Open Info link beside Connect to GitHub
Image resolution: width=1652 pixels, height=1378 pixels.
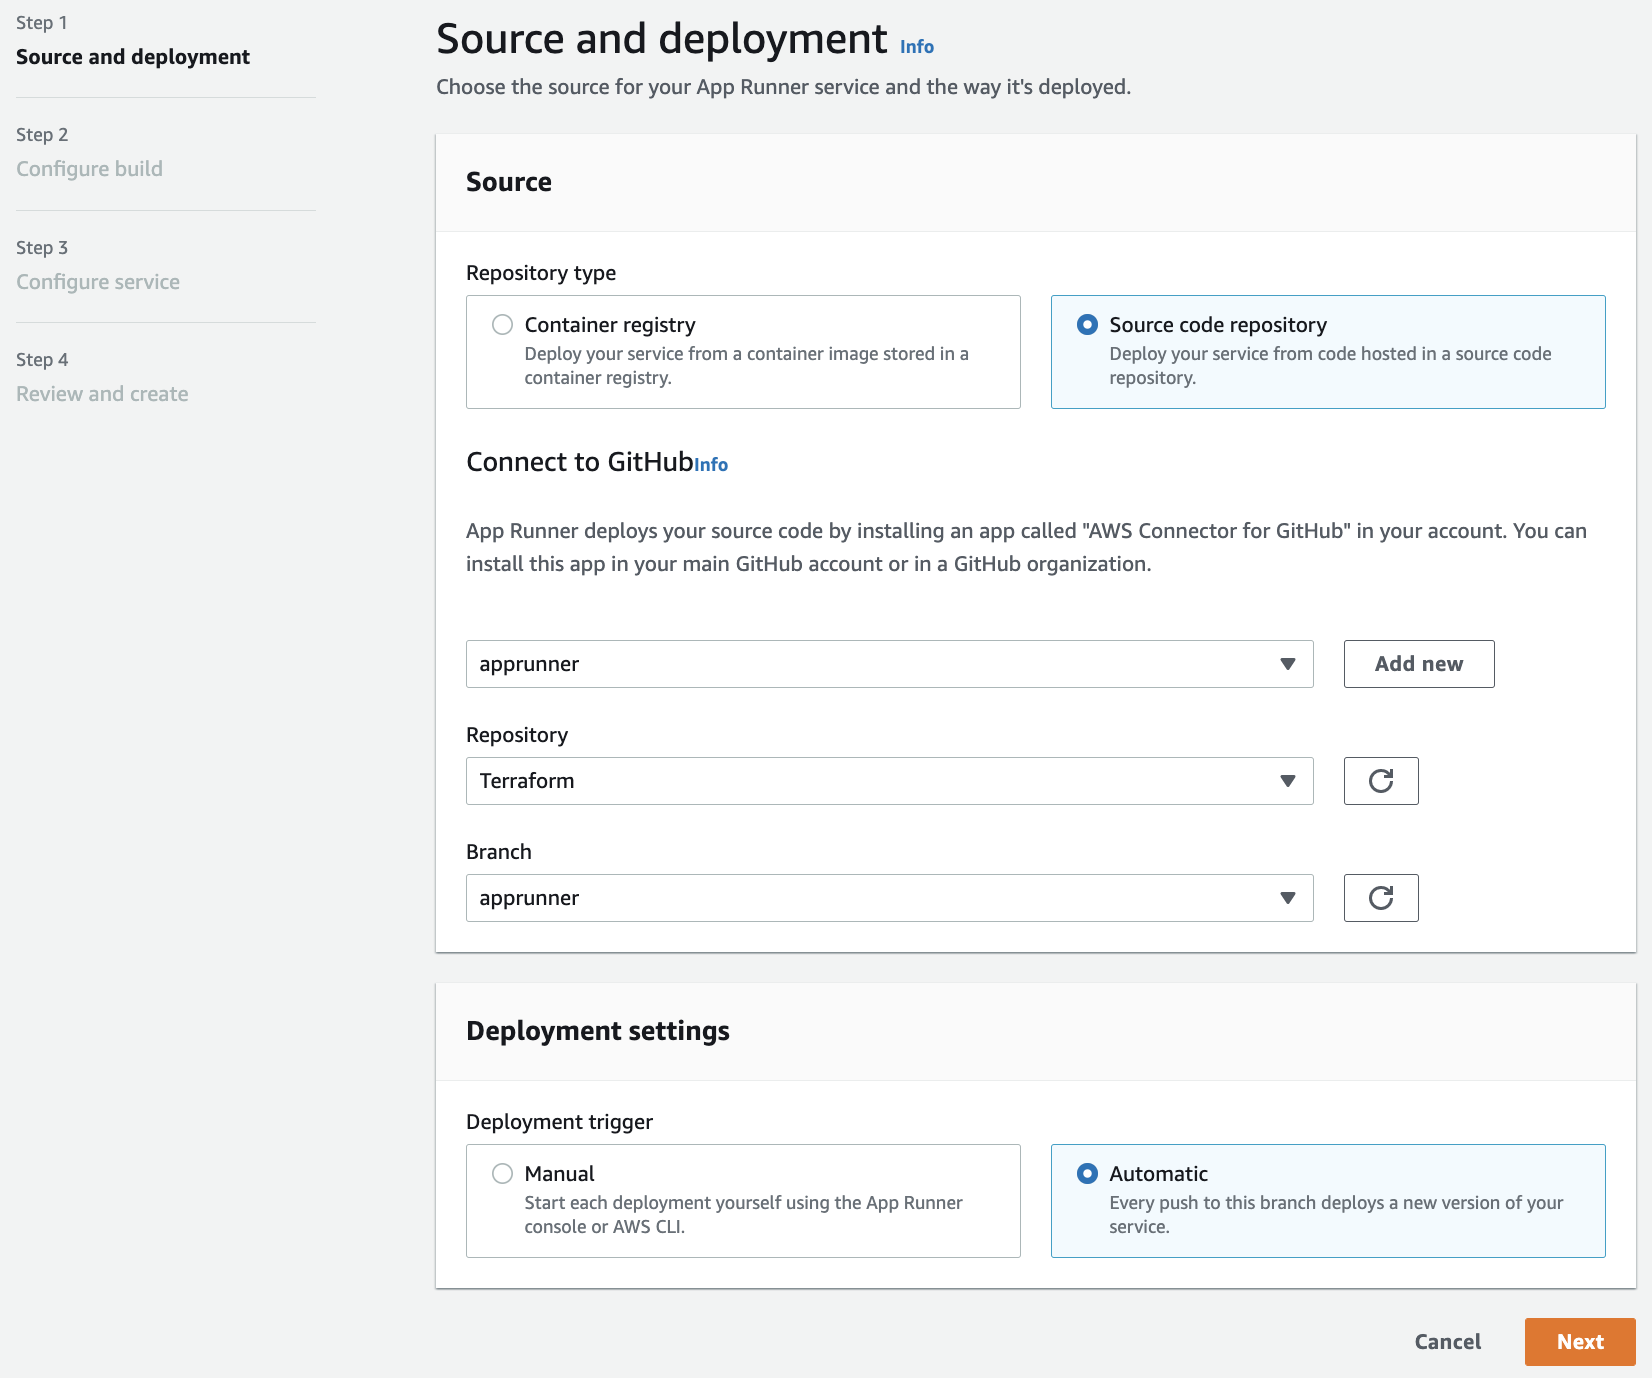tap(711, 465)
